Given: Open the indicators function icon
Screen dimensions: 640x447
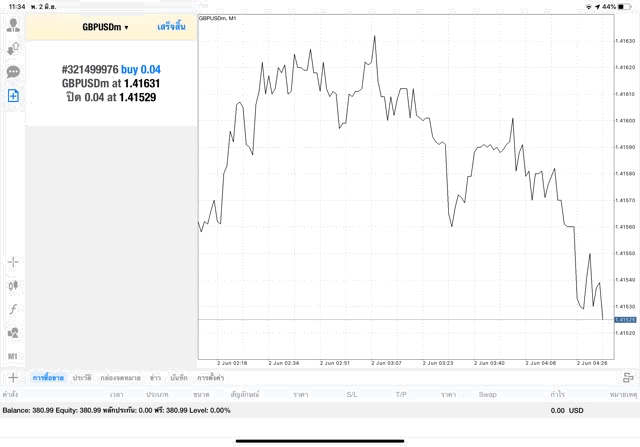Looking at the screenshot, I should (13, 309).
